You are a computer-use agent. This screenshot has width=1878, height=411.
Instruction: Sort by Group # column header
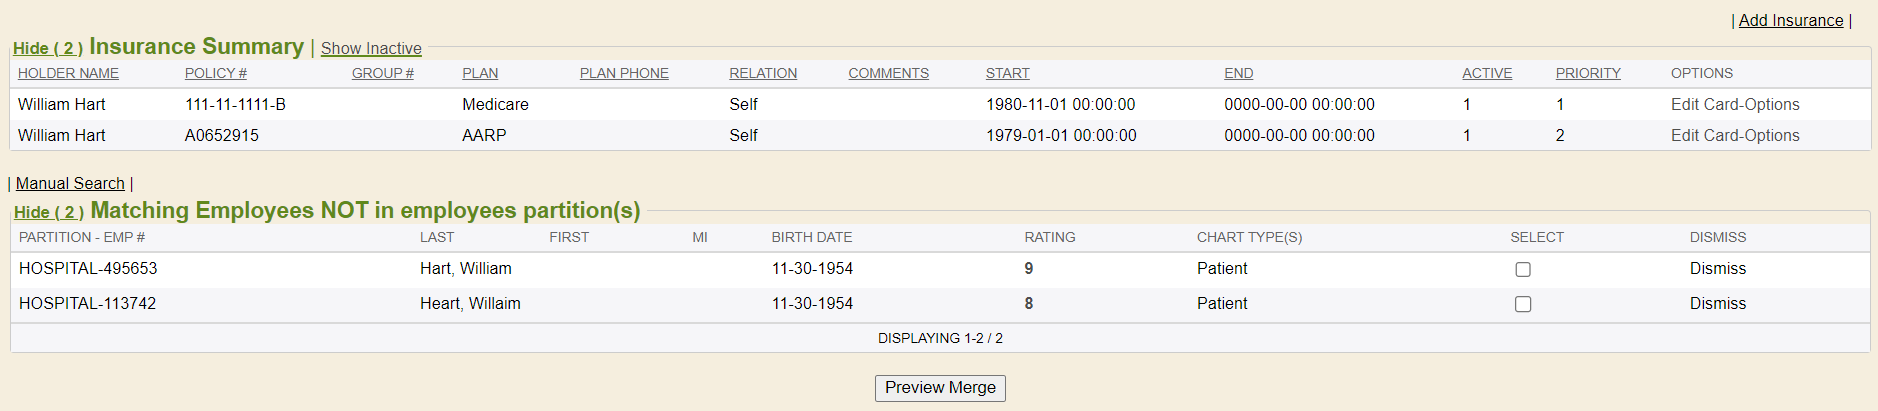tap(382, 73)
